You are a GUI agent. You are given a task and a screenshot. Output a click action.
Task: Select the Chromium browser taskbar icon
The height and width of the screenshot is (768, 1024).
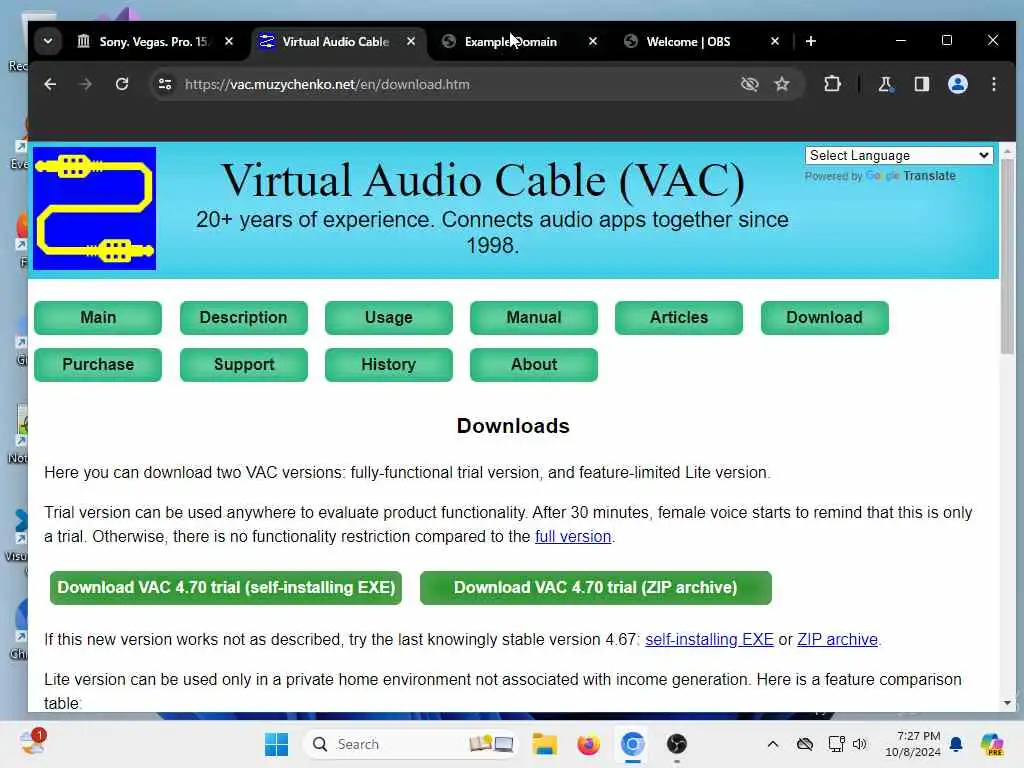(x=632, y=744)
